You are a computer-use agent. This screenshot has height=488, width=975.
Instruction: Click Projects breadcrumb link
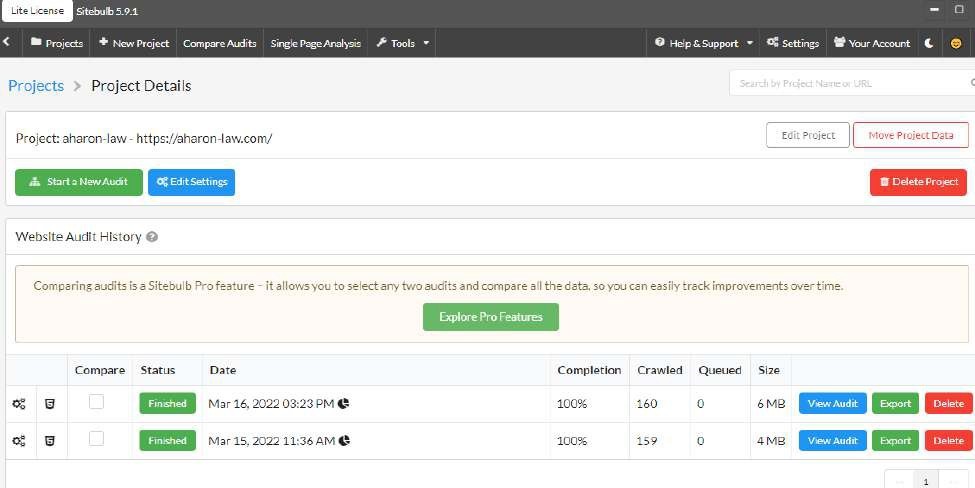pos(36,86)
